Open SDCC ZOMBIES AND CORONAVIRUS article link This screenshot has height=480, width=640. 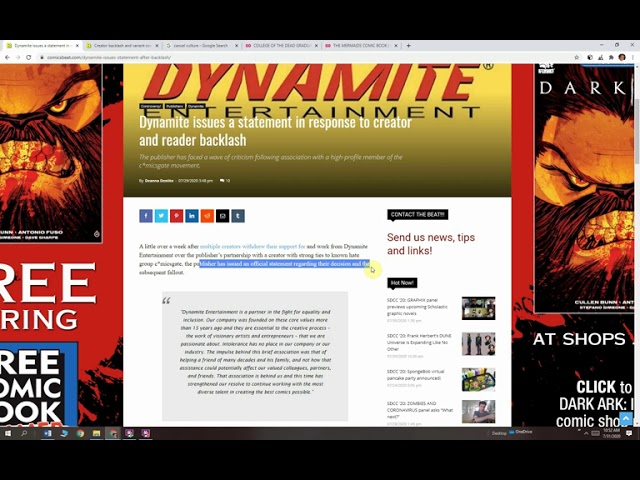(x=422, y=407)
